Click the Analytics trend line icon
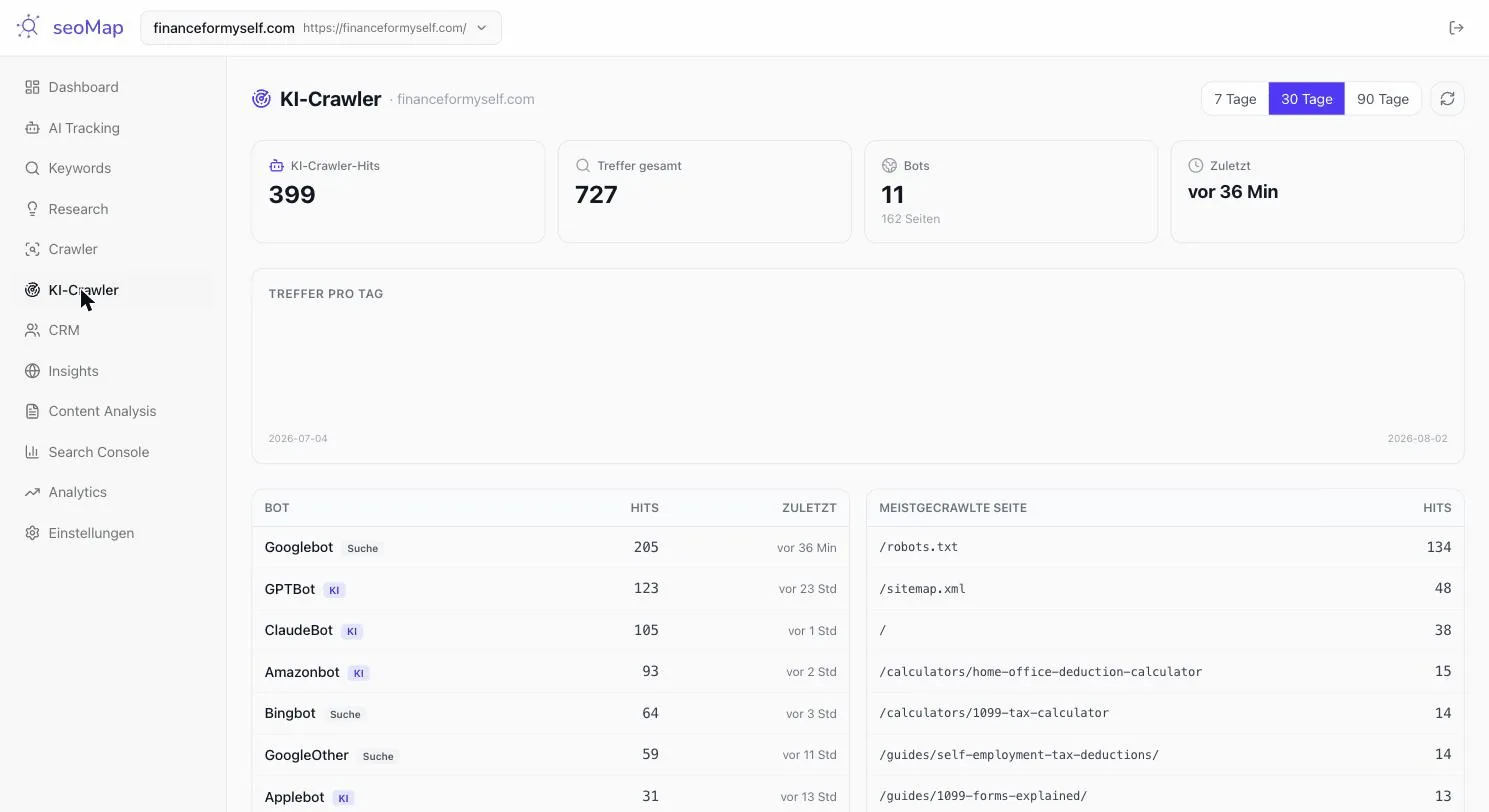1489x812 pixels. [32, 492]
